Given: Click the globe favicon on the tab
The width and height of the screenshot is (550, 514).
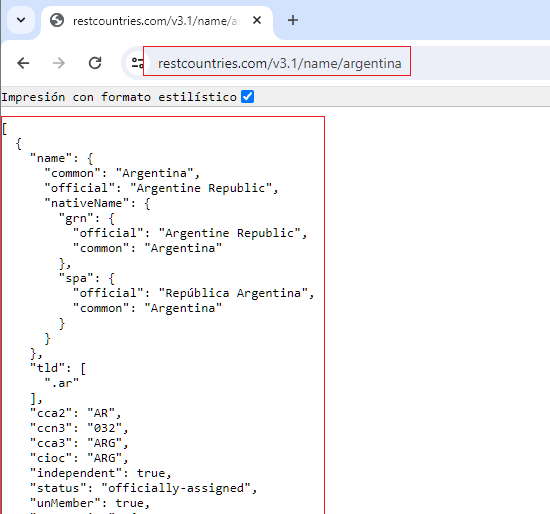Looking at the screenshot, I should click(57, 21).
